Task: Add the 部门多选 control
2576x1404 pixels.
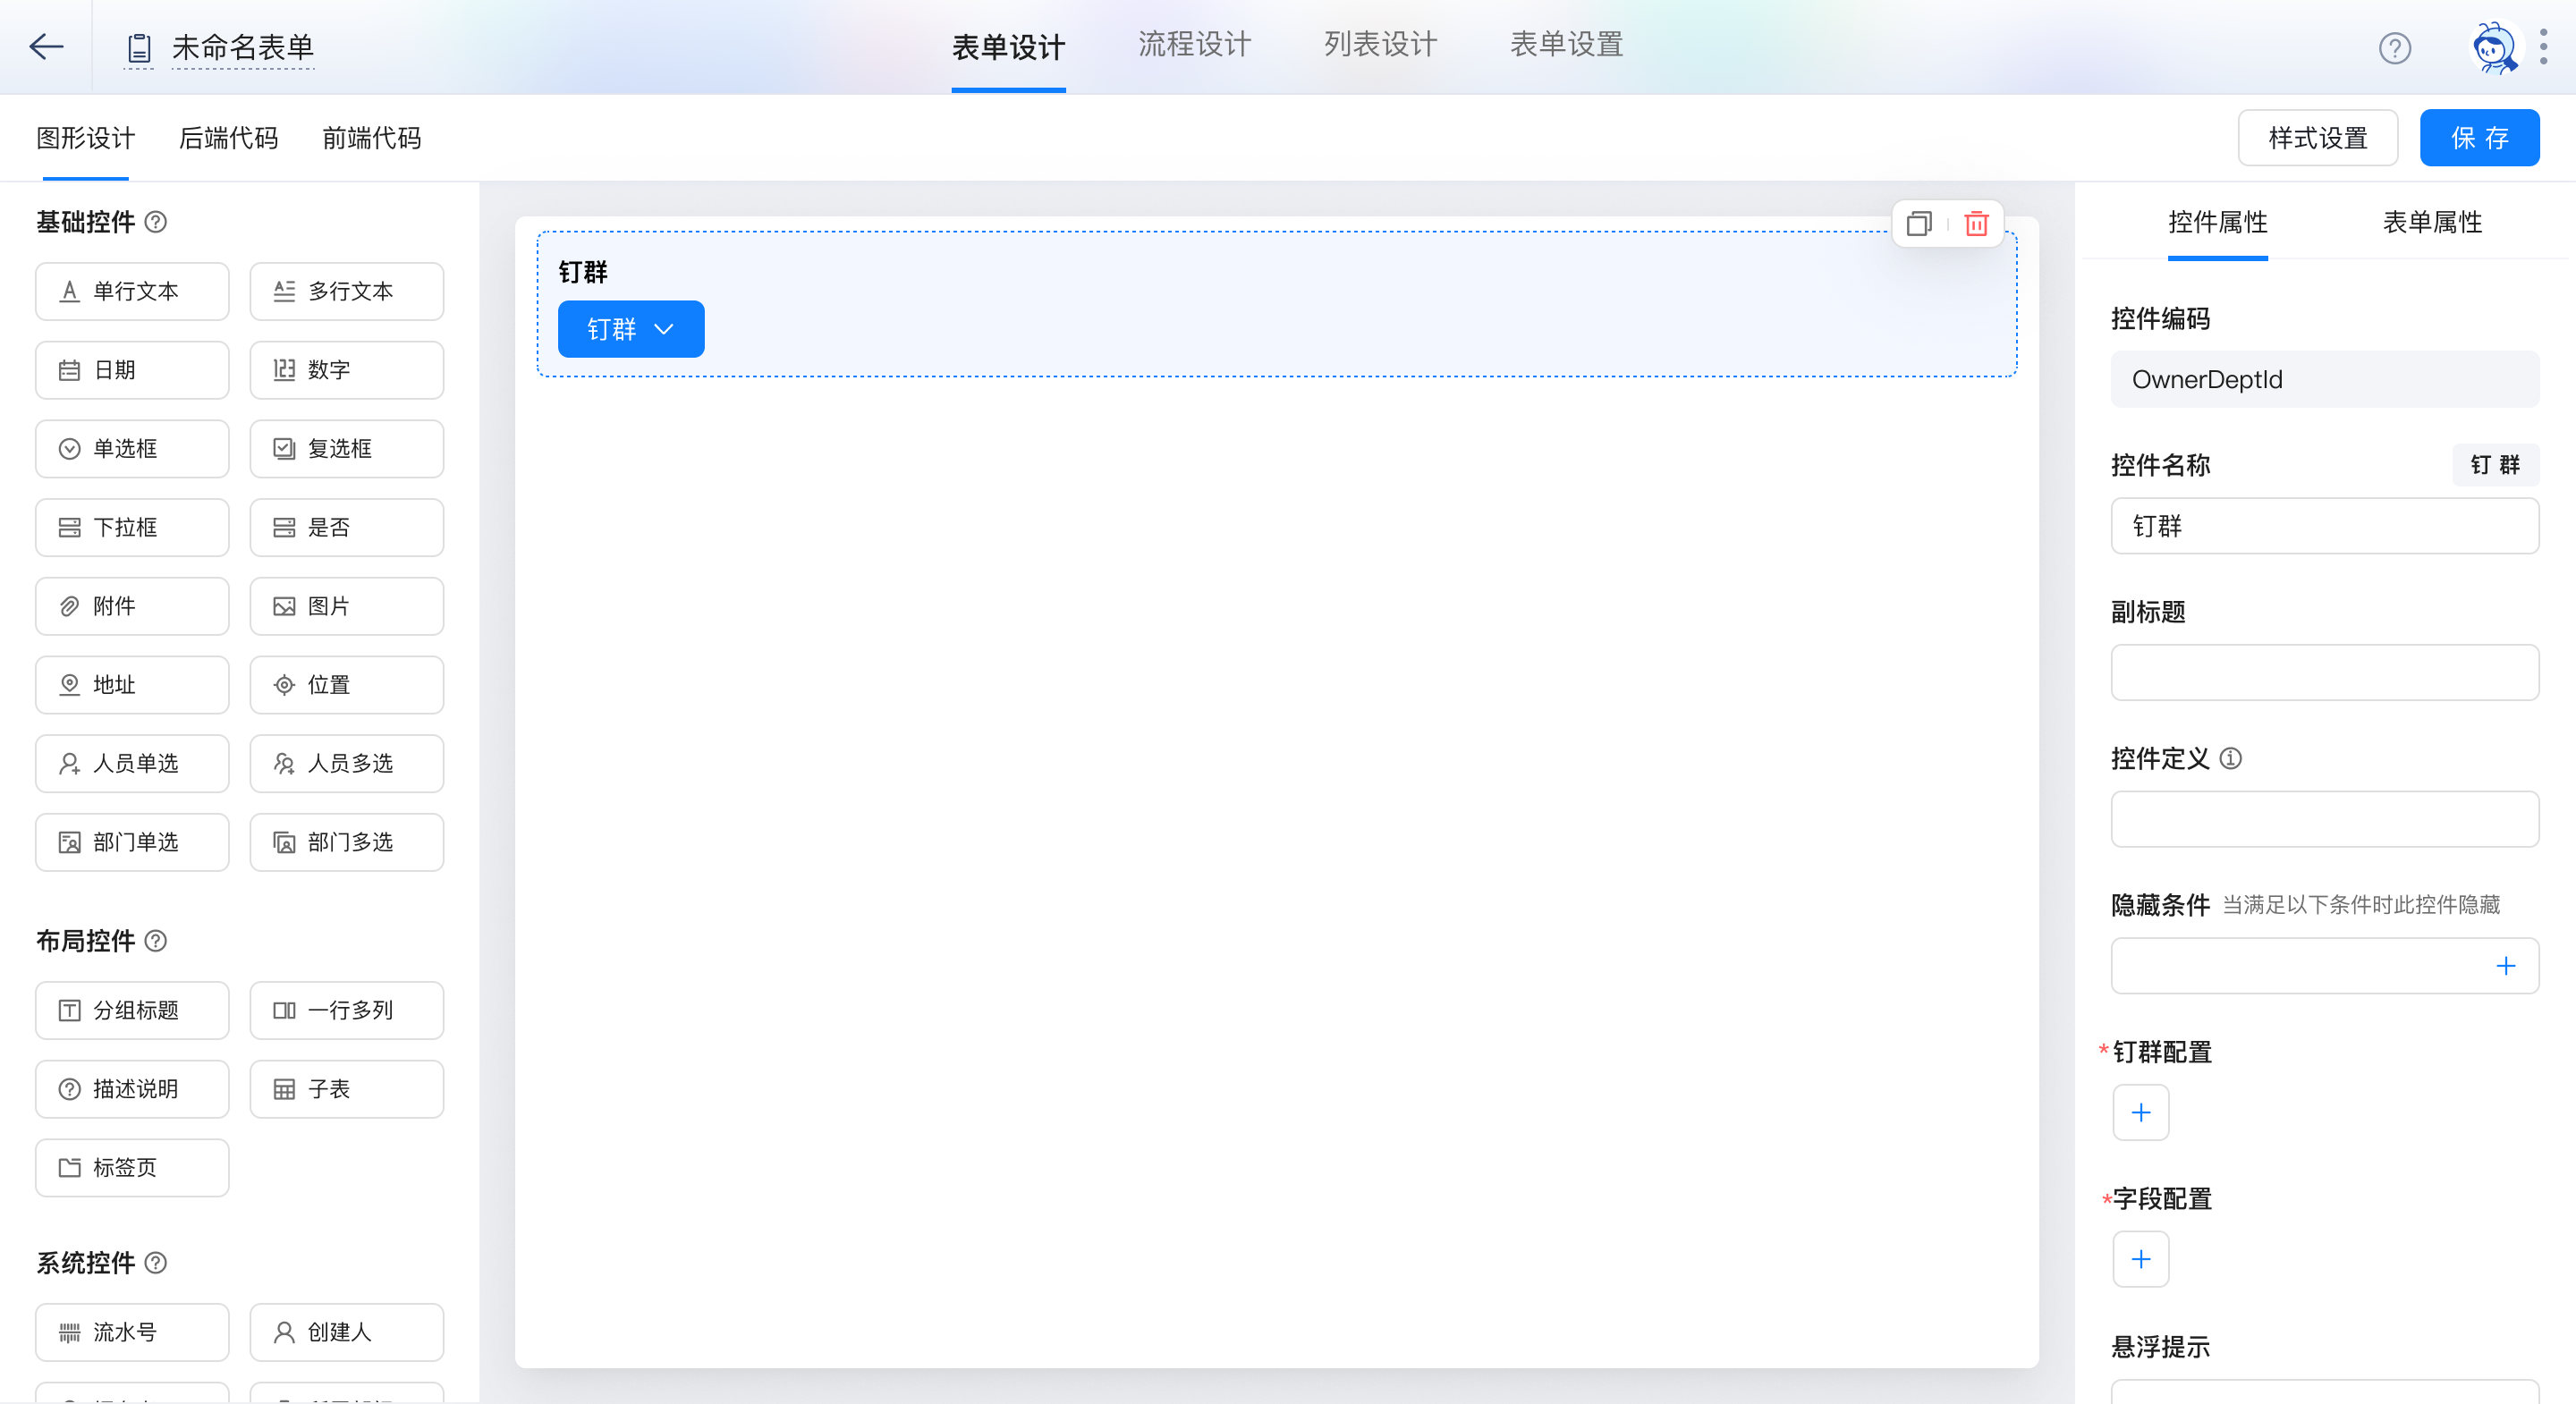Action: (x=346, y=842)
